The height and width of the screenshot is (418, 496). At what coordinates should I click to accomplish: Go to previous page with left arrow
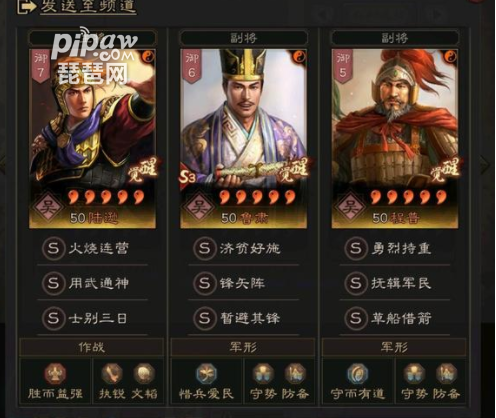point(2,164)
